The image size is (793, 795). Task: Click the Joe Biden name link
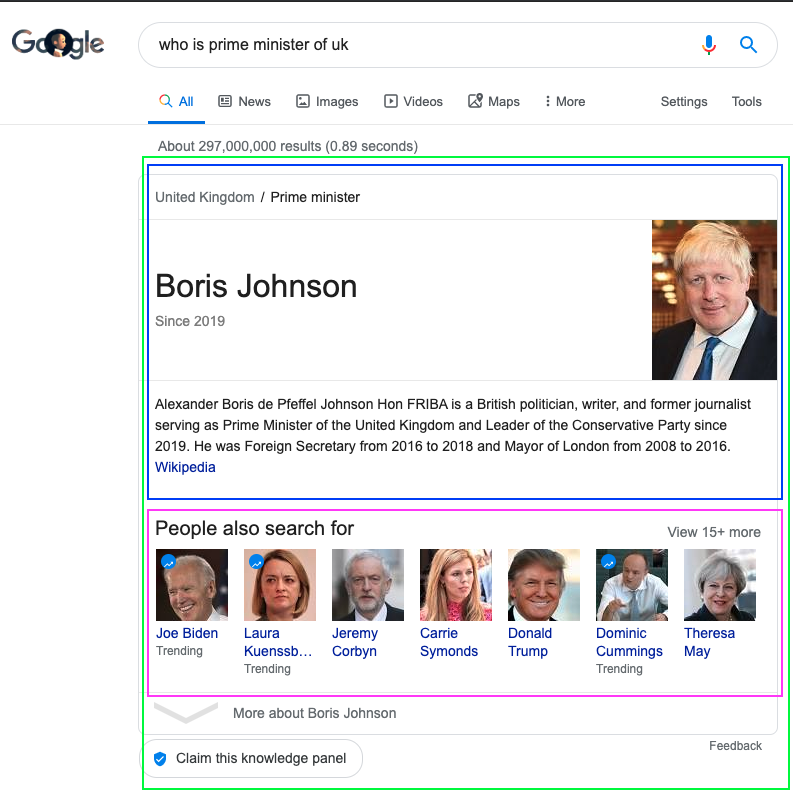tap(187, 633)
